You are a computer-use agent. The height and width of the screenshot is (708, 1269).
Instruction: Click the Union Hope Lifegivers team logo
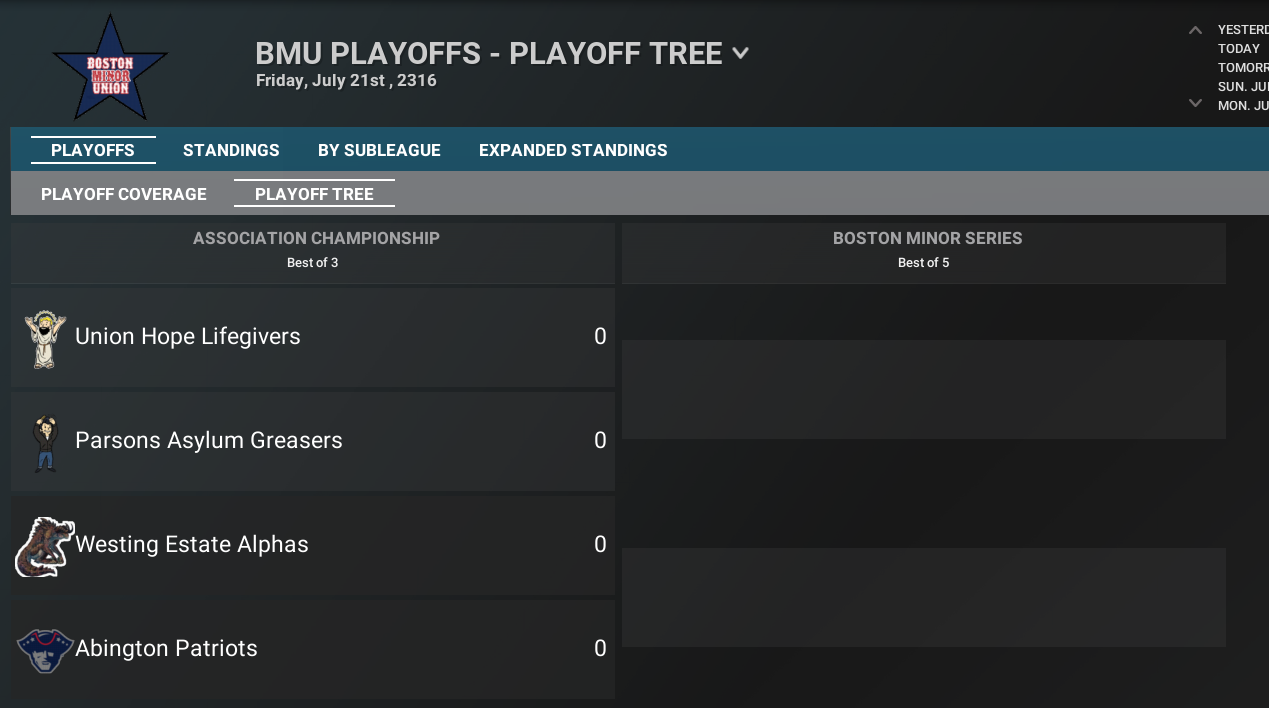pyautogui.click(x=45, y=338)
